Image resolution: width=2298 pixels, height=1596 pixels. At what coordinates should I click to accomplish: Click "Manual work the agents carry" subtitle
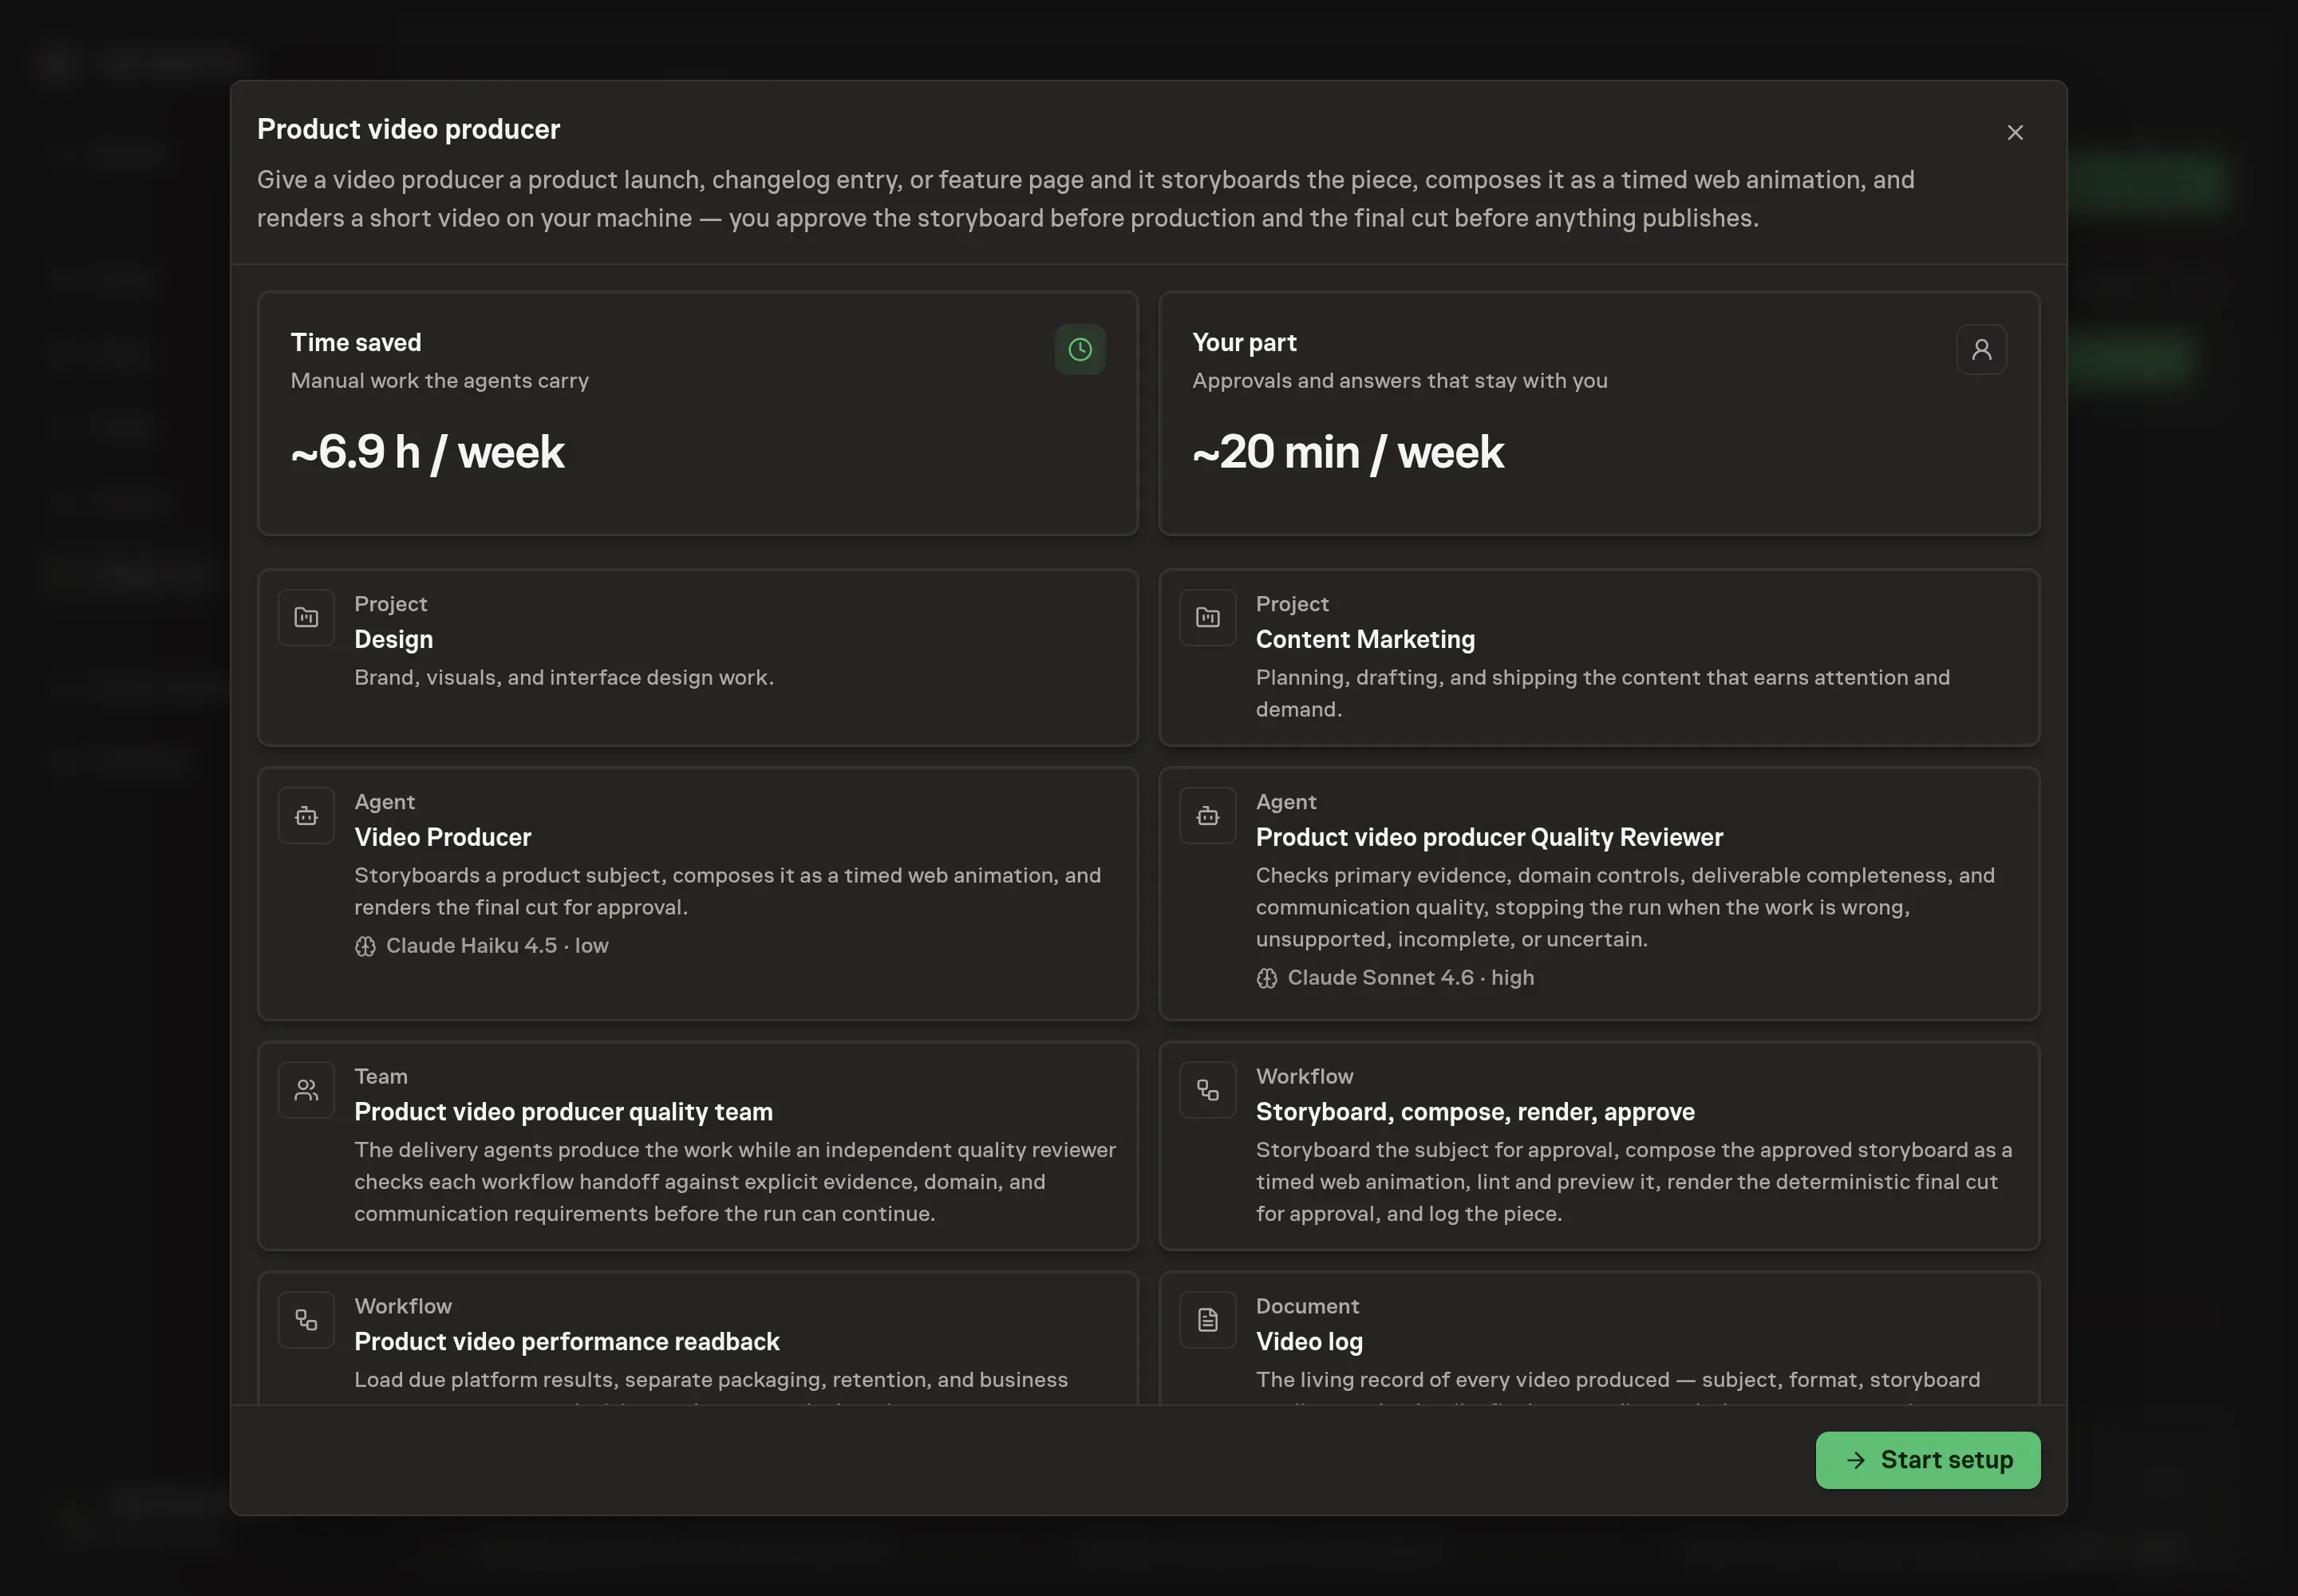tap(439, 381)
